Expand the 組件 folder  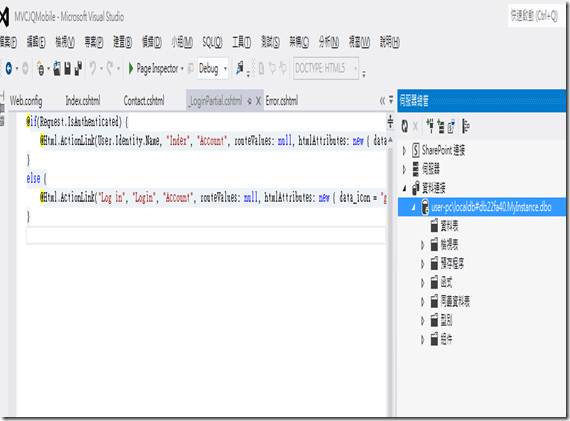[x=422, y=340]
